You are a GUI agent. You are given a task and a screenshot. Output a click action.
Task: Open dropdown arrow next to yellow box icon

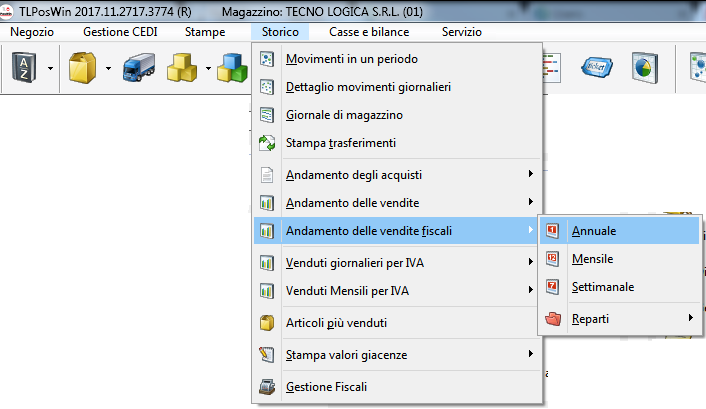(x=107, y=69)
